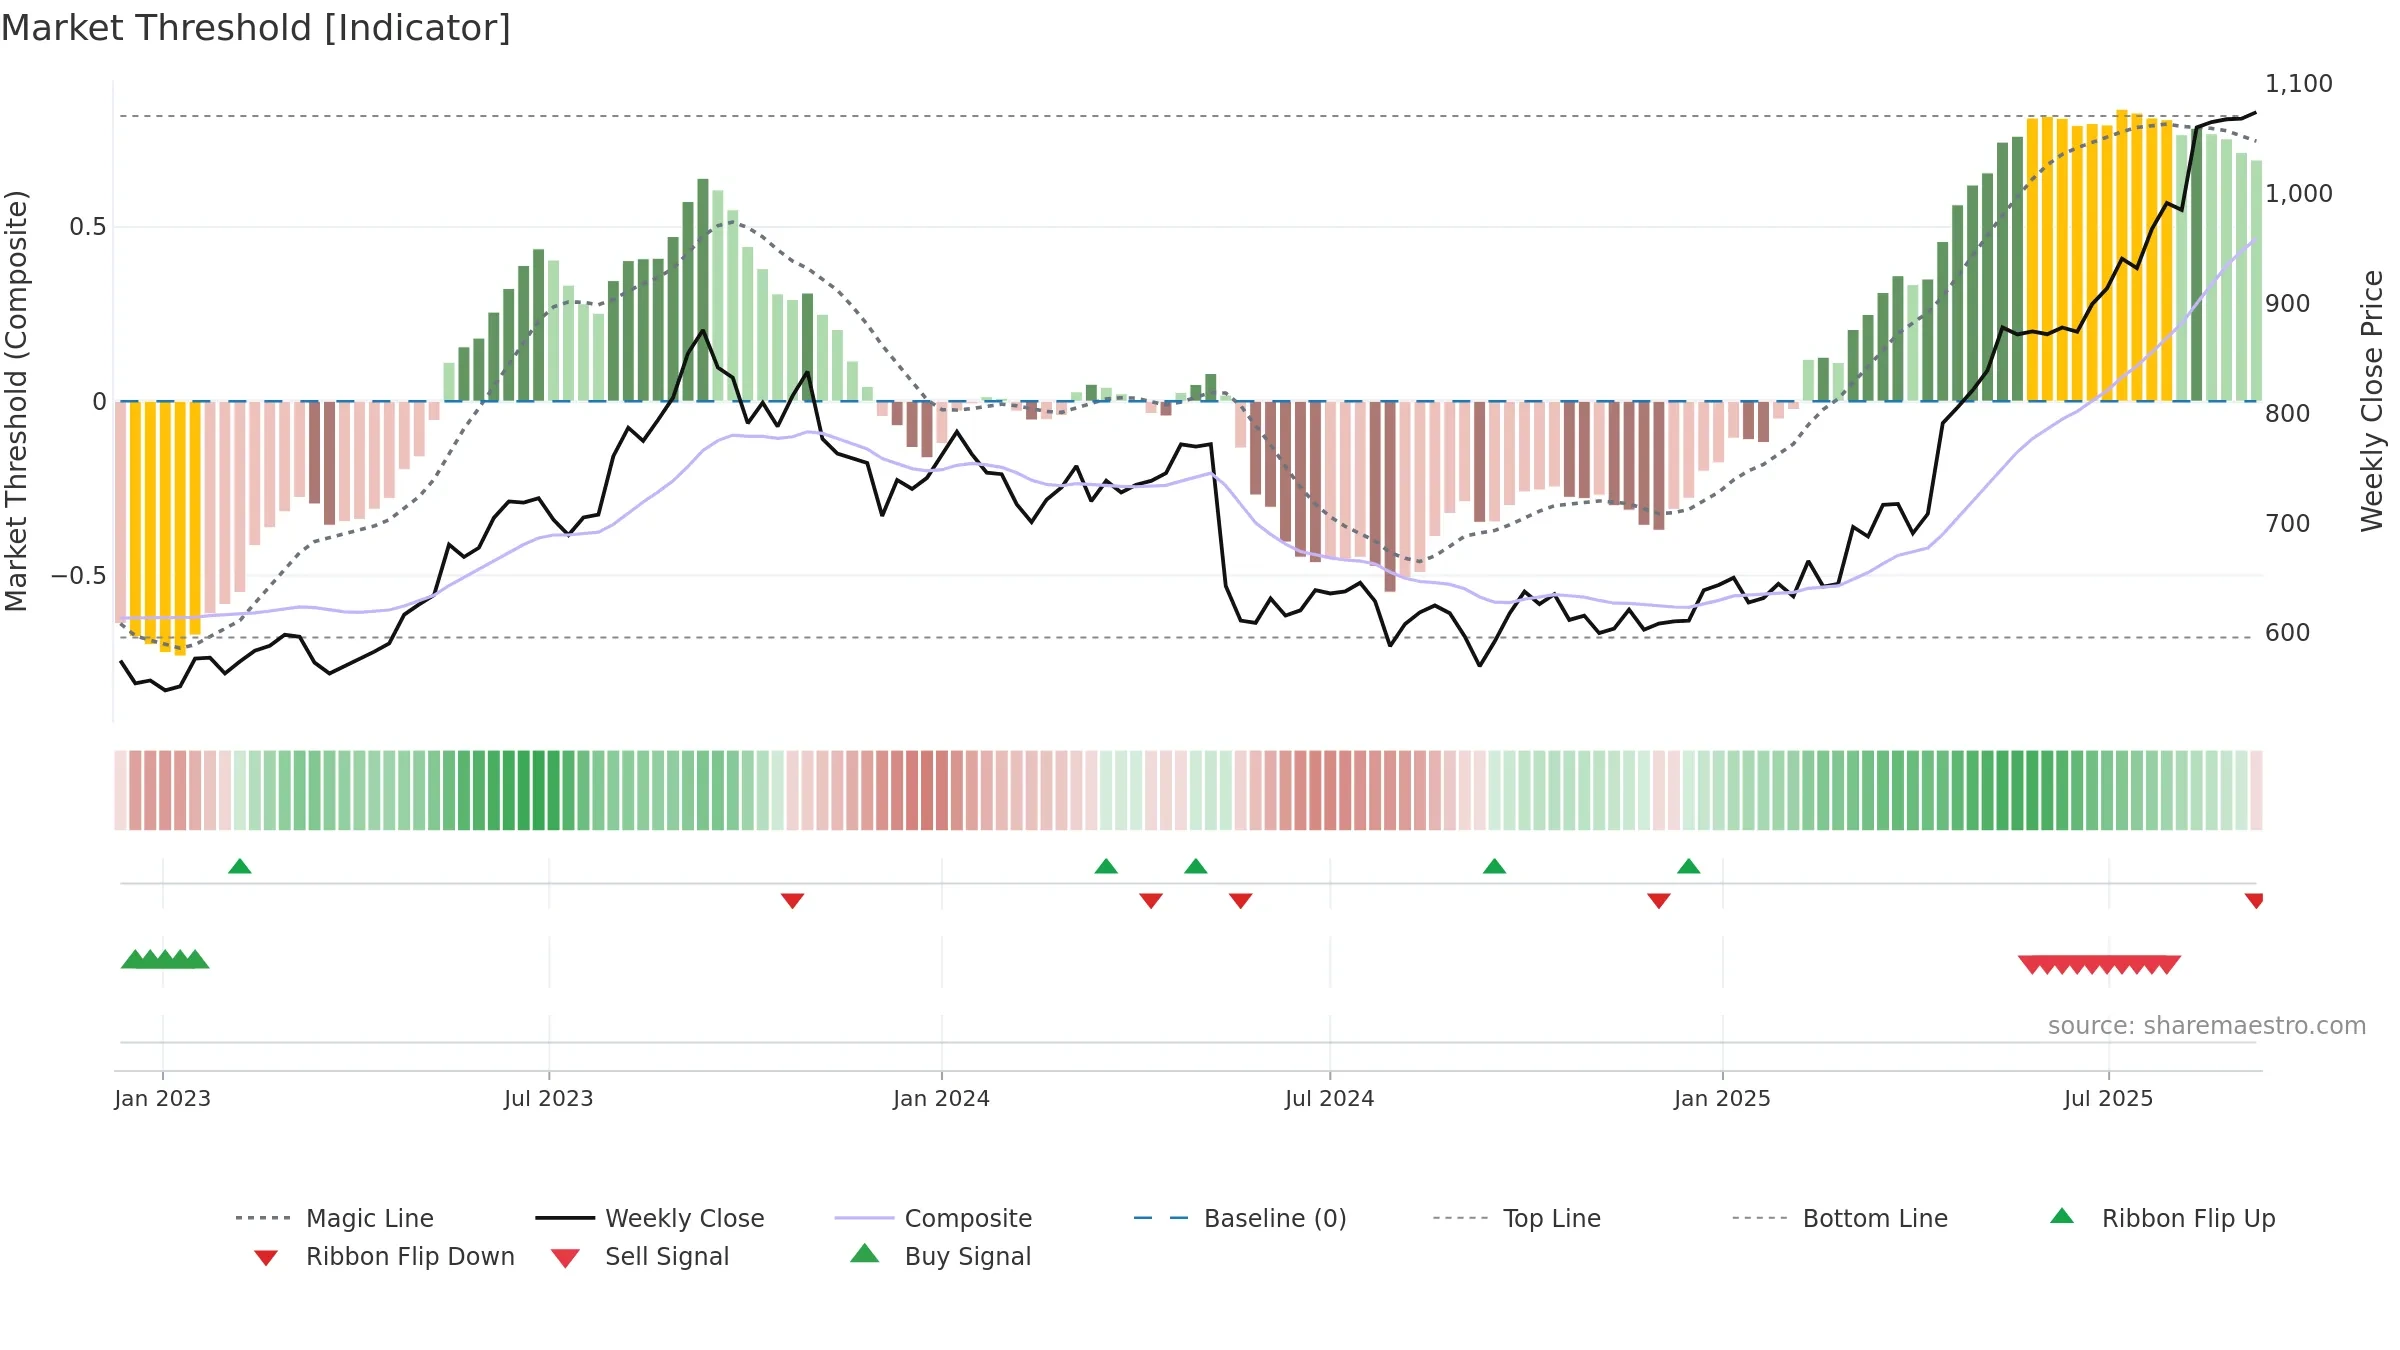Click the ribbon flip up marker just before Jan 2025
This screenshot has width=2400, height=1350.
tap(1689, 866)
